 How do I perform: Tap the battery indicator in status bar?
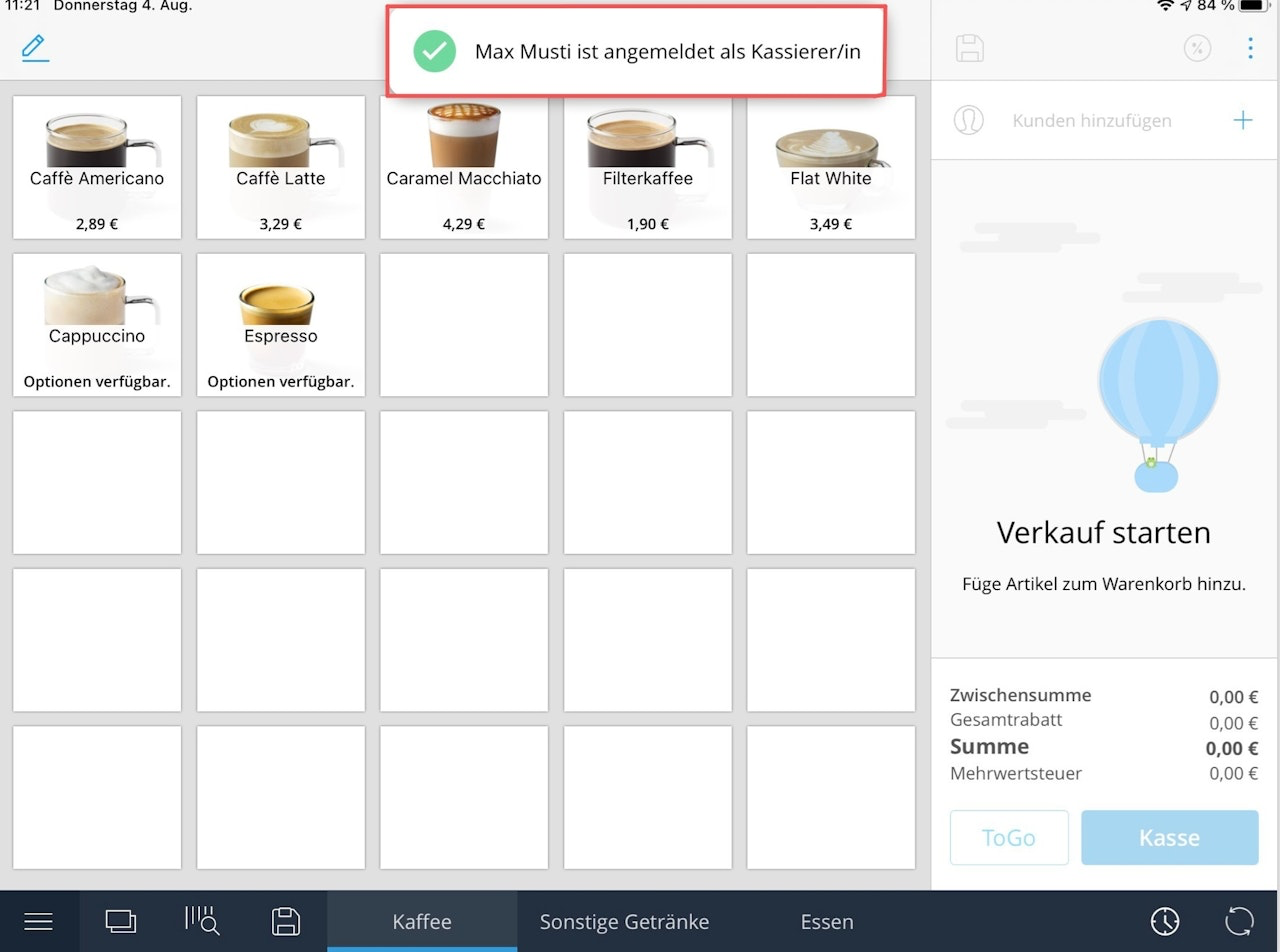pos(1252,6)
